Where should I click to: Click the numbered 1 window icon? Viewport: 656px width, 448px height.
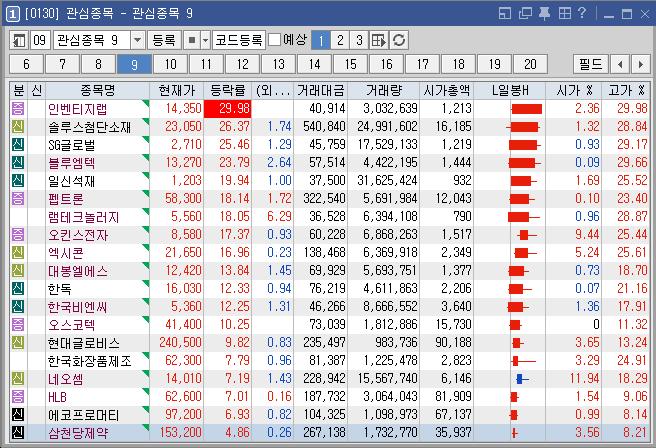(x=13, y=14)
